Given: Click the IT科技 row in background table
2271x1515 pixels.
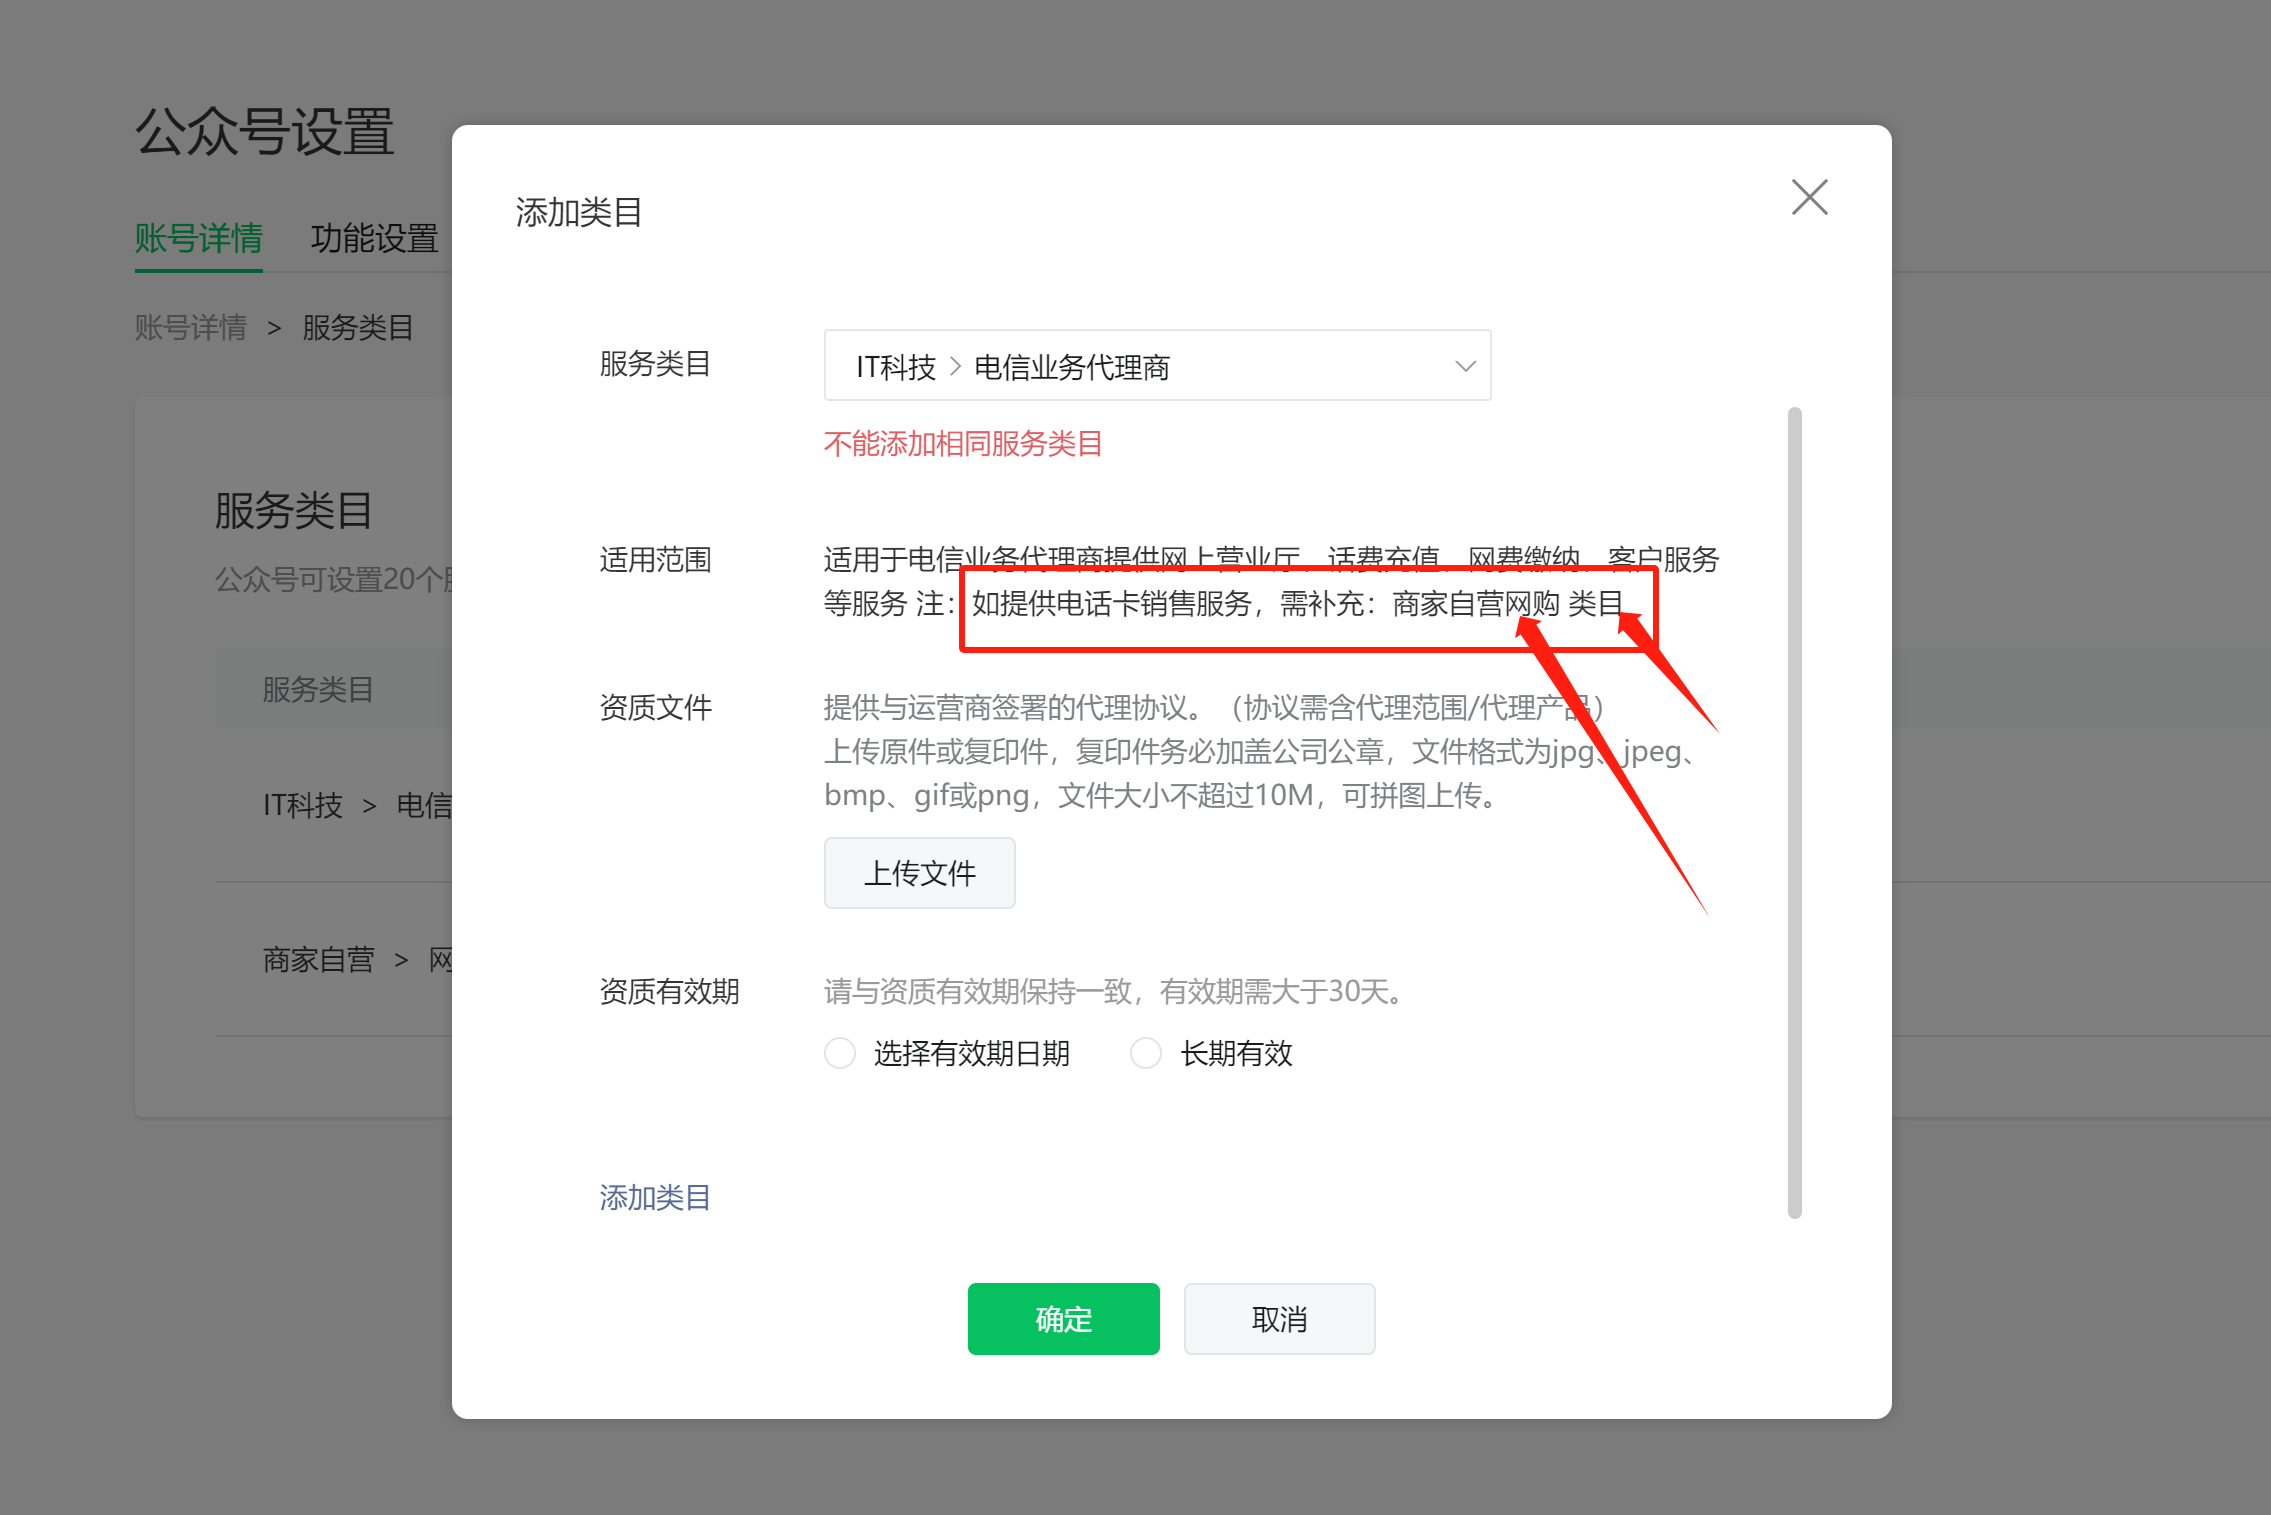Looking at the screenshot, I should (x=303, y=805).
